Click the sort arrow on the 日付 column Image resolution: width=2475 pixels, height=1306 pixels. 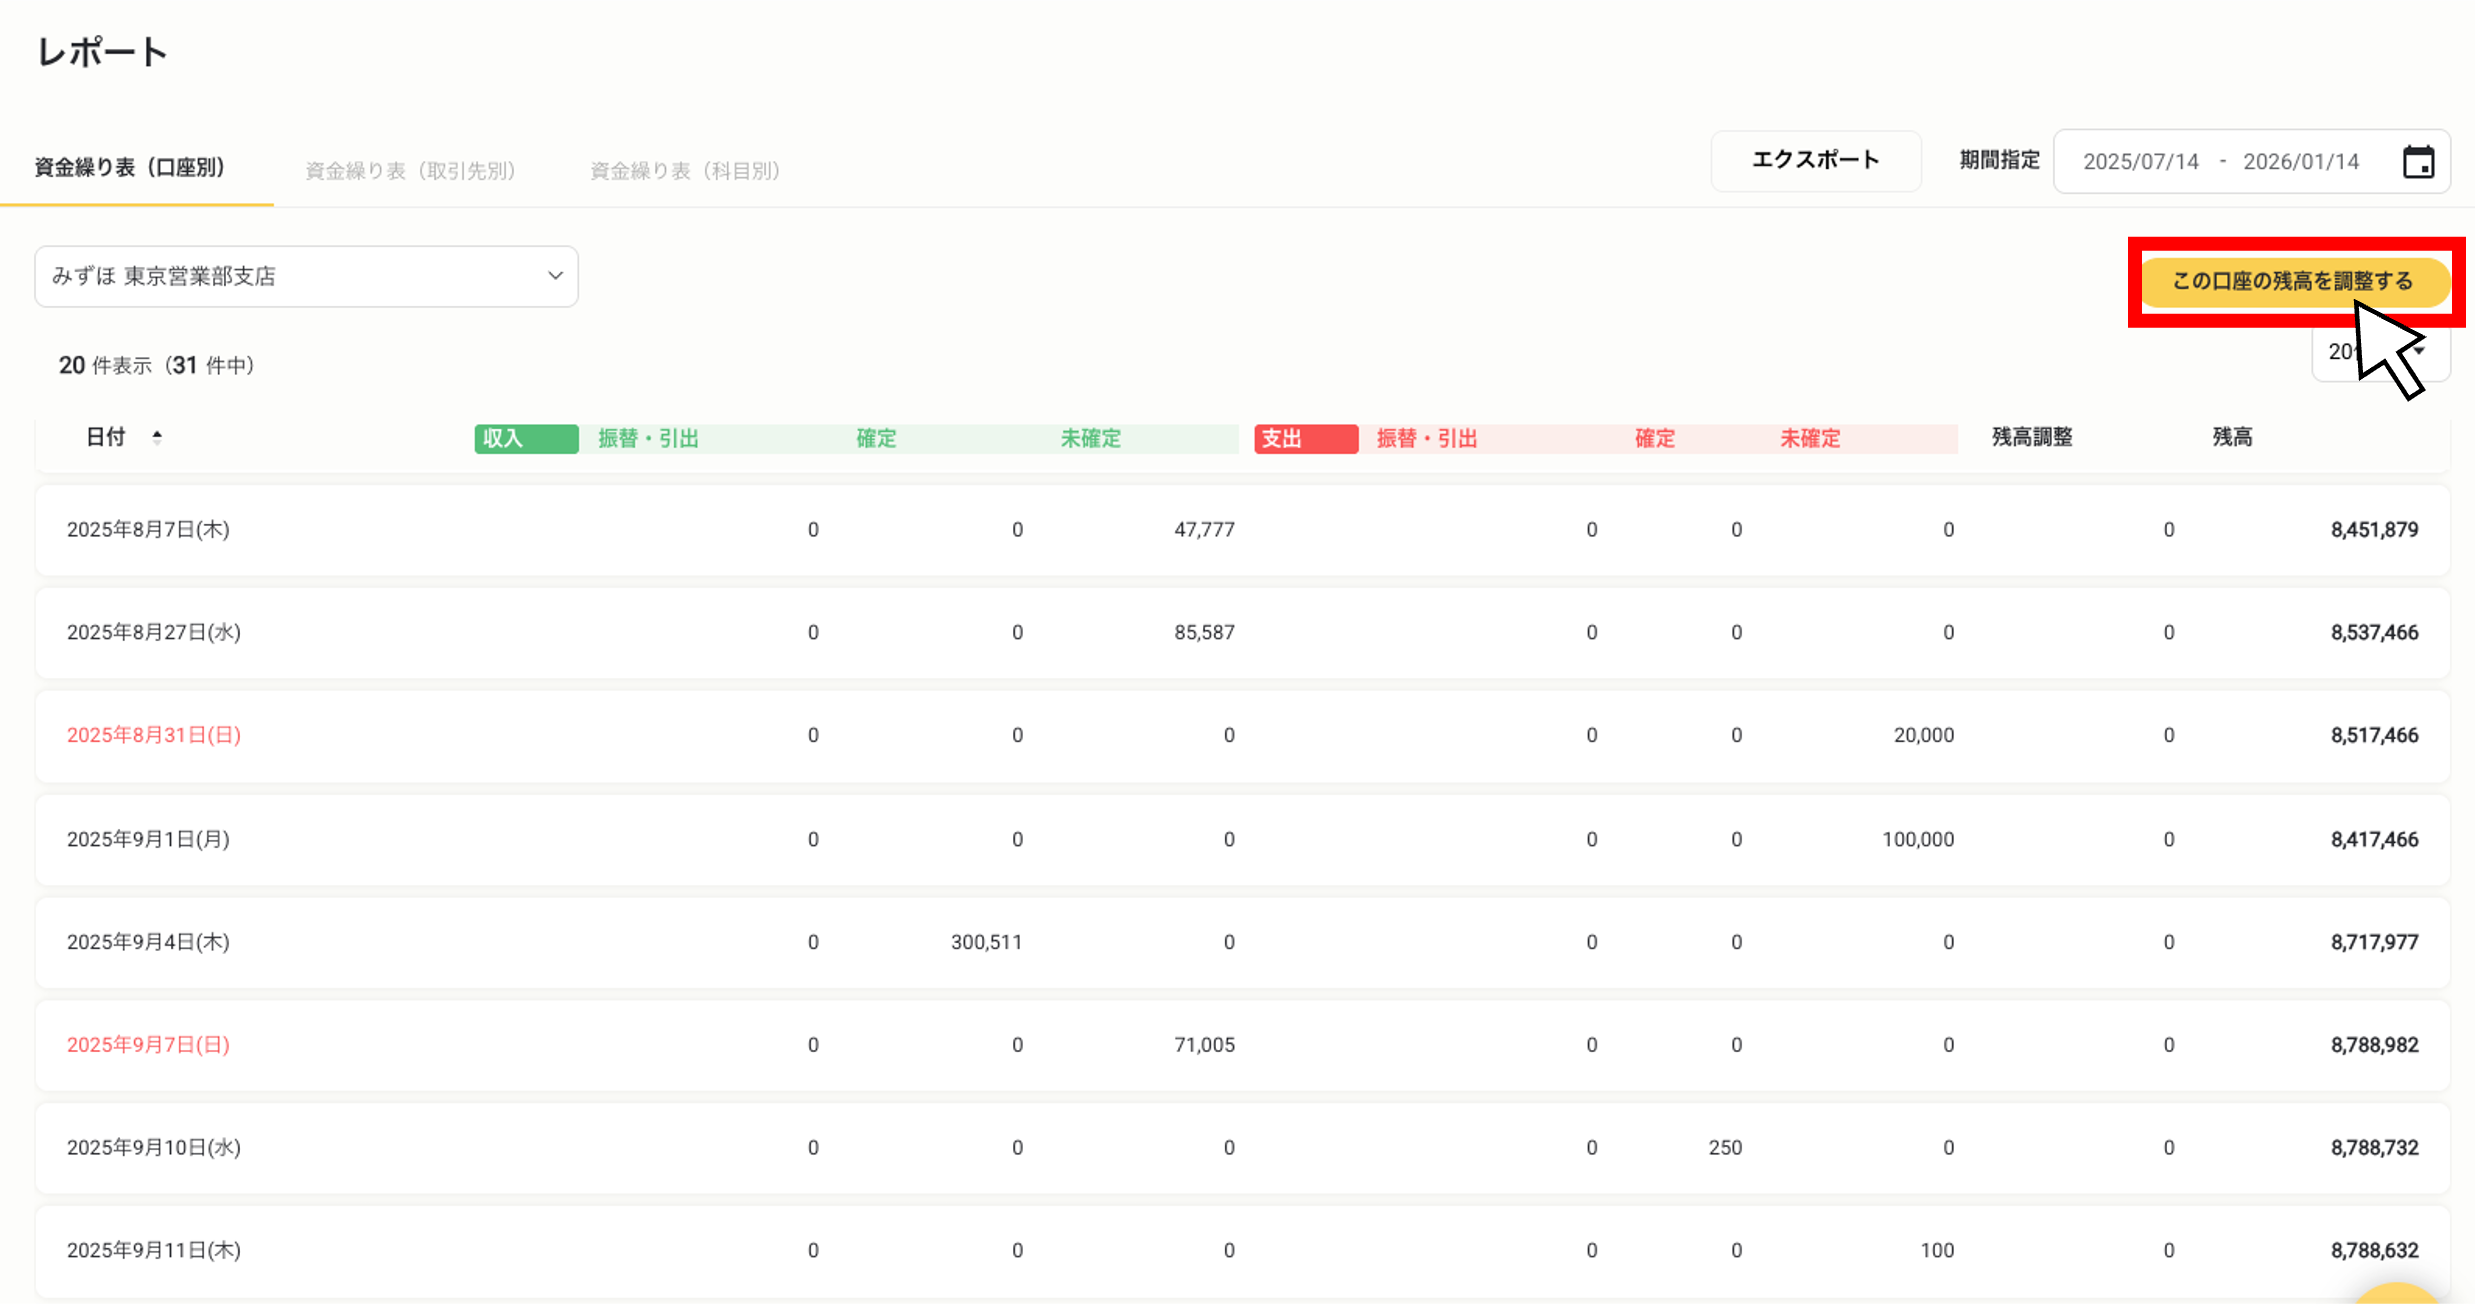(x=158, y=437)
